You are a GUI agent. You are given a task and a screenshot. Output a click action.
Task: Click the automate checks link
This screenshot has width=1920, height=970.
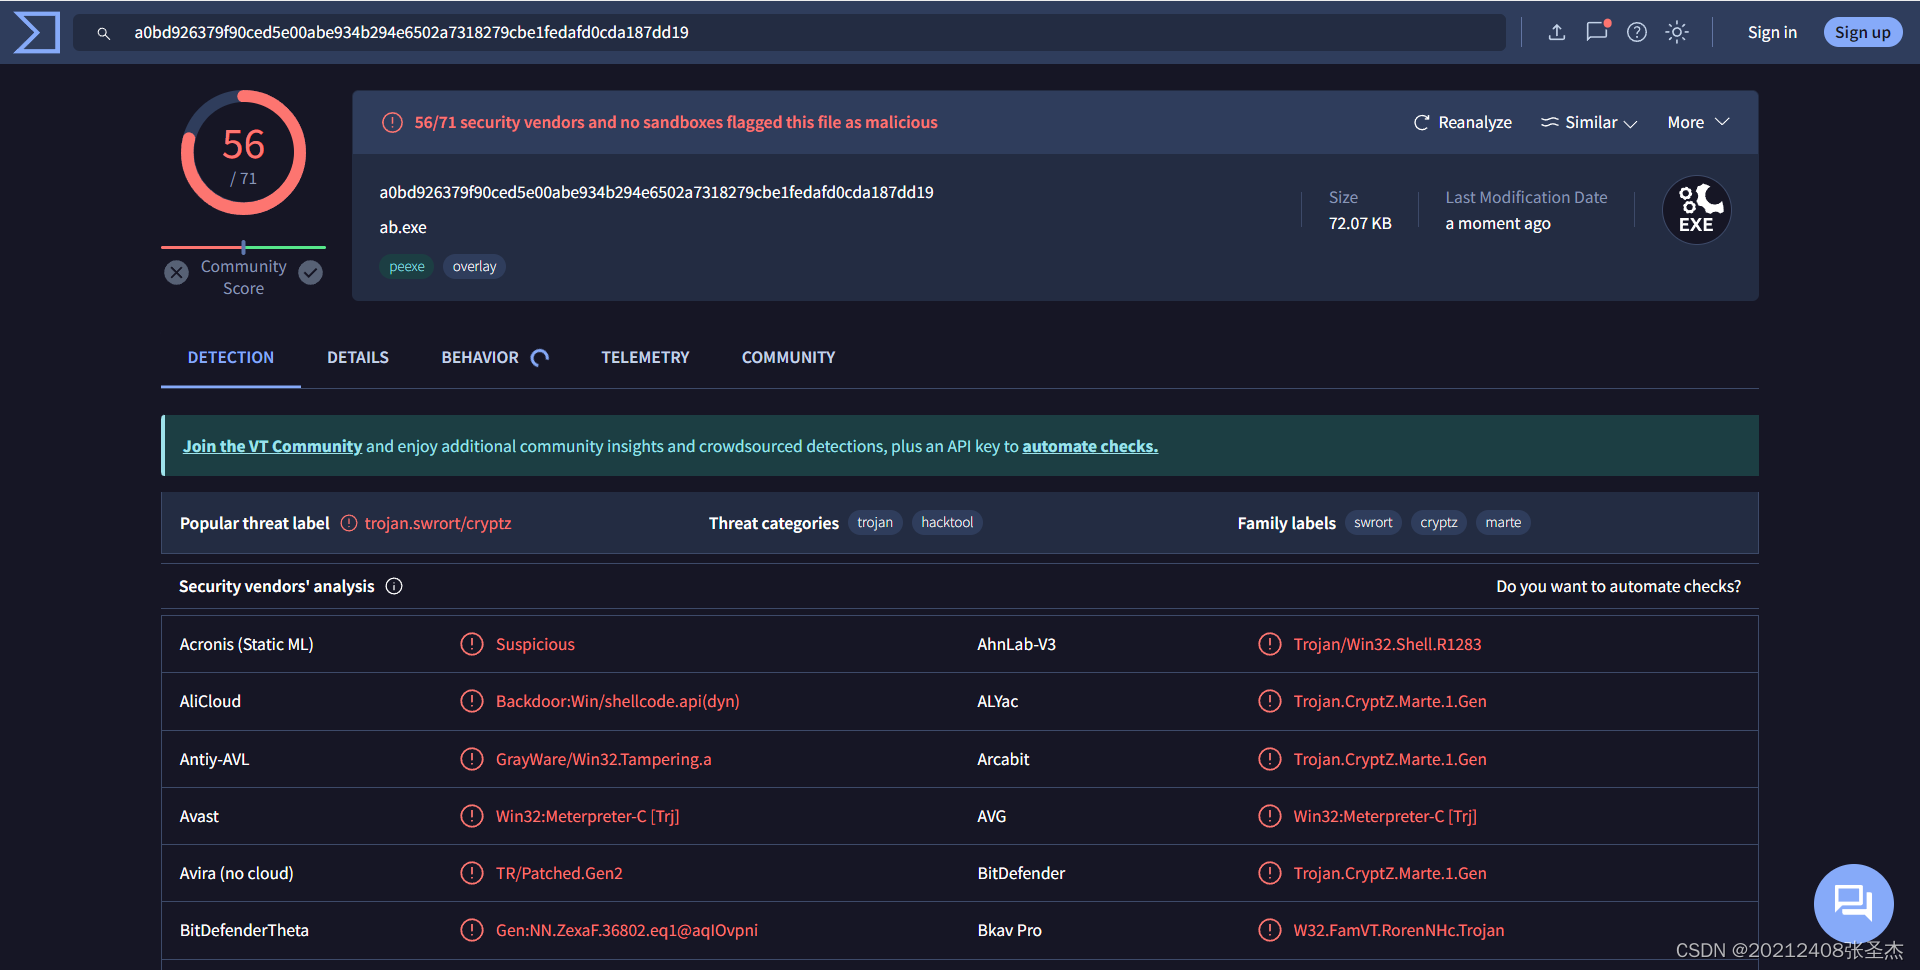pos(1090,446)
